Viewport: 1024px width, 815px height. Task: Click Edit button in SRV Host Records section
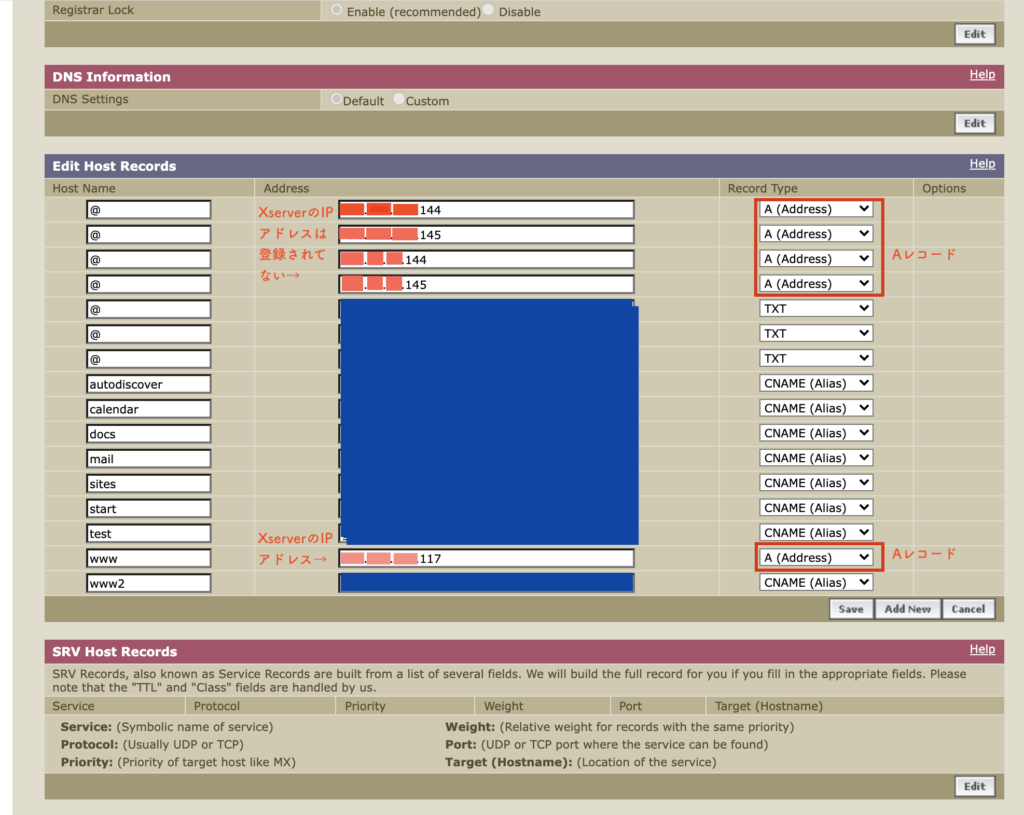coord(975,786)
